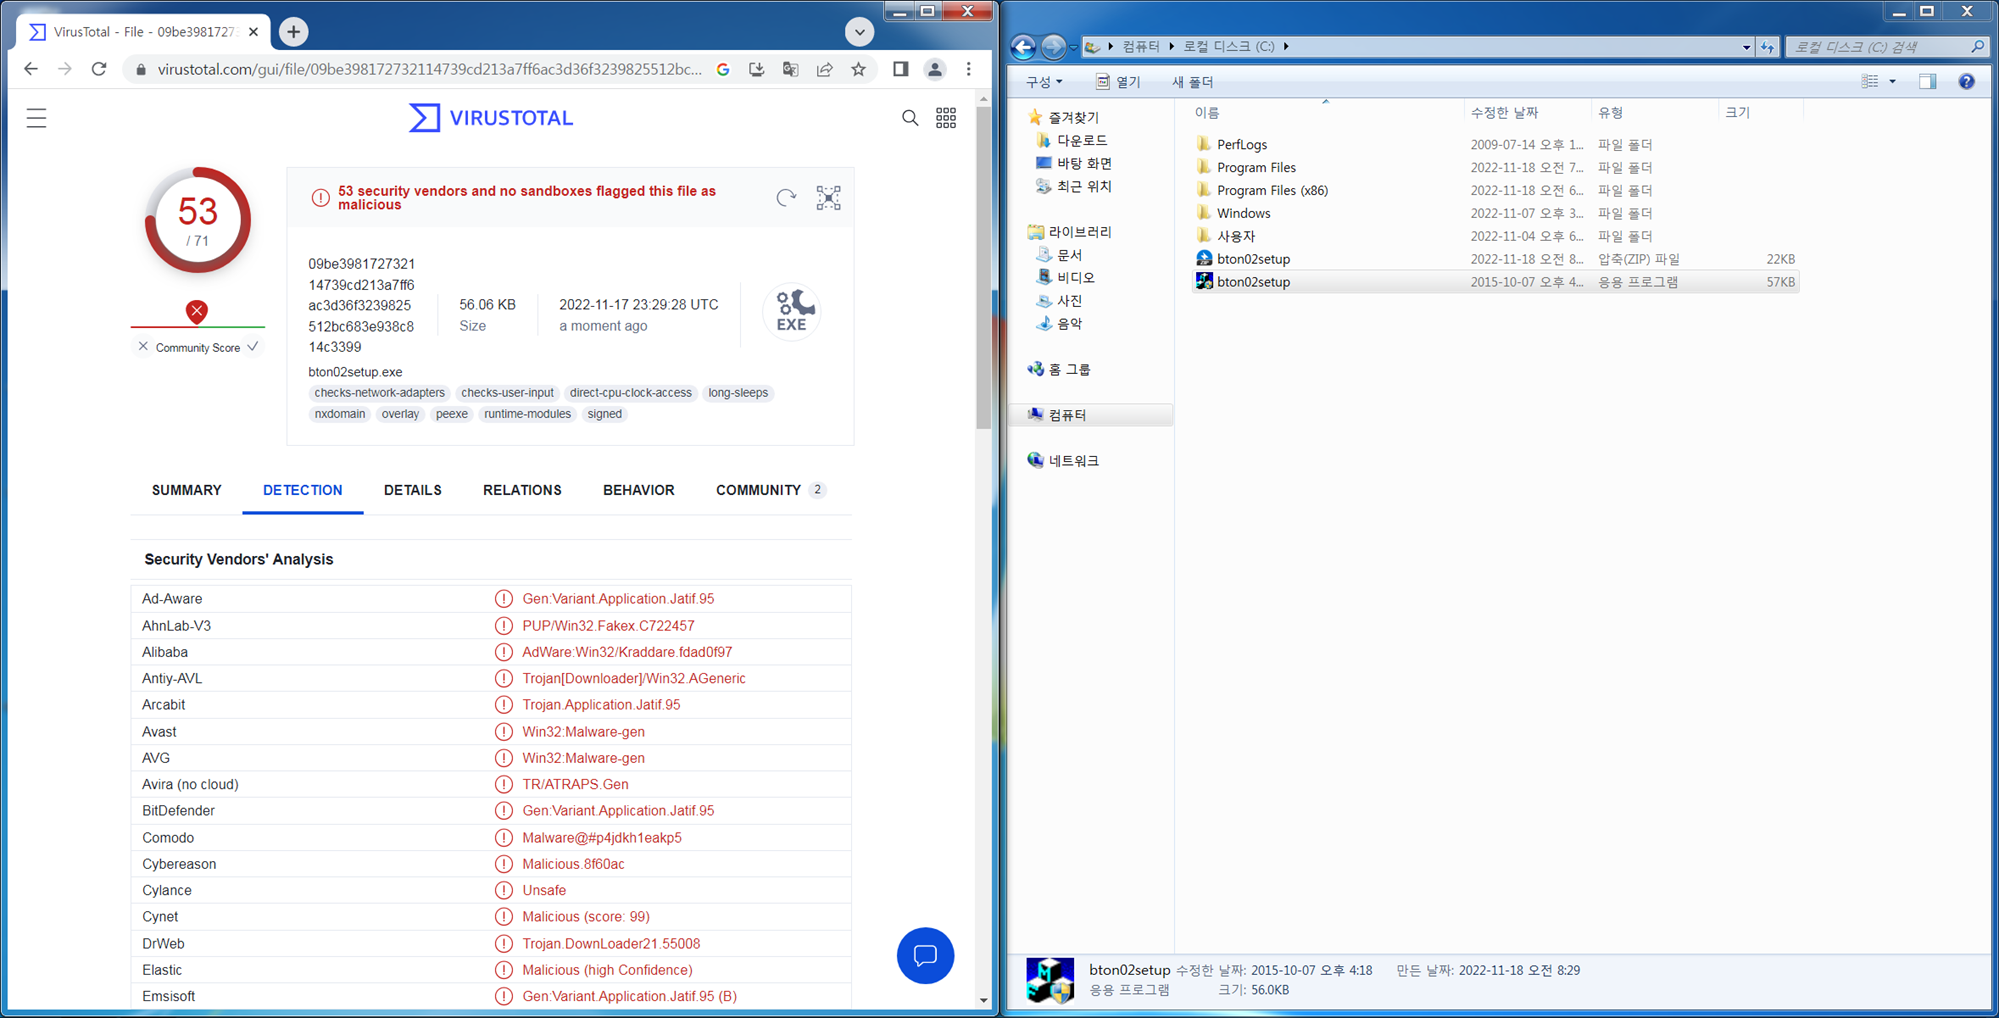The width and height of the screenshot is (1999, 1018).
Task: Click the VirusTotal logo
Action: (491, 118)
